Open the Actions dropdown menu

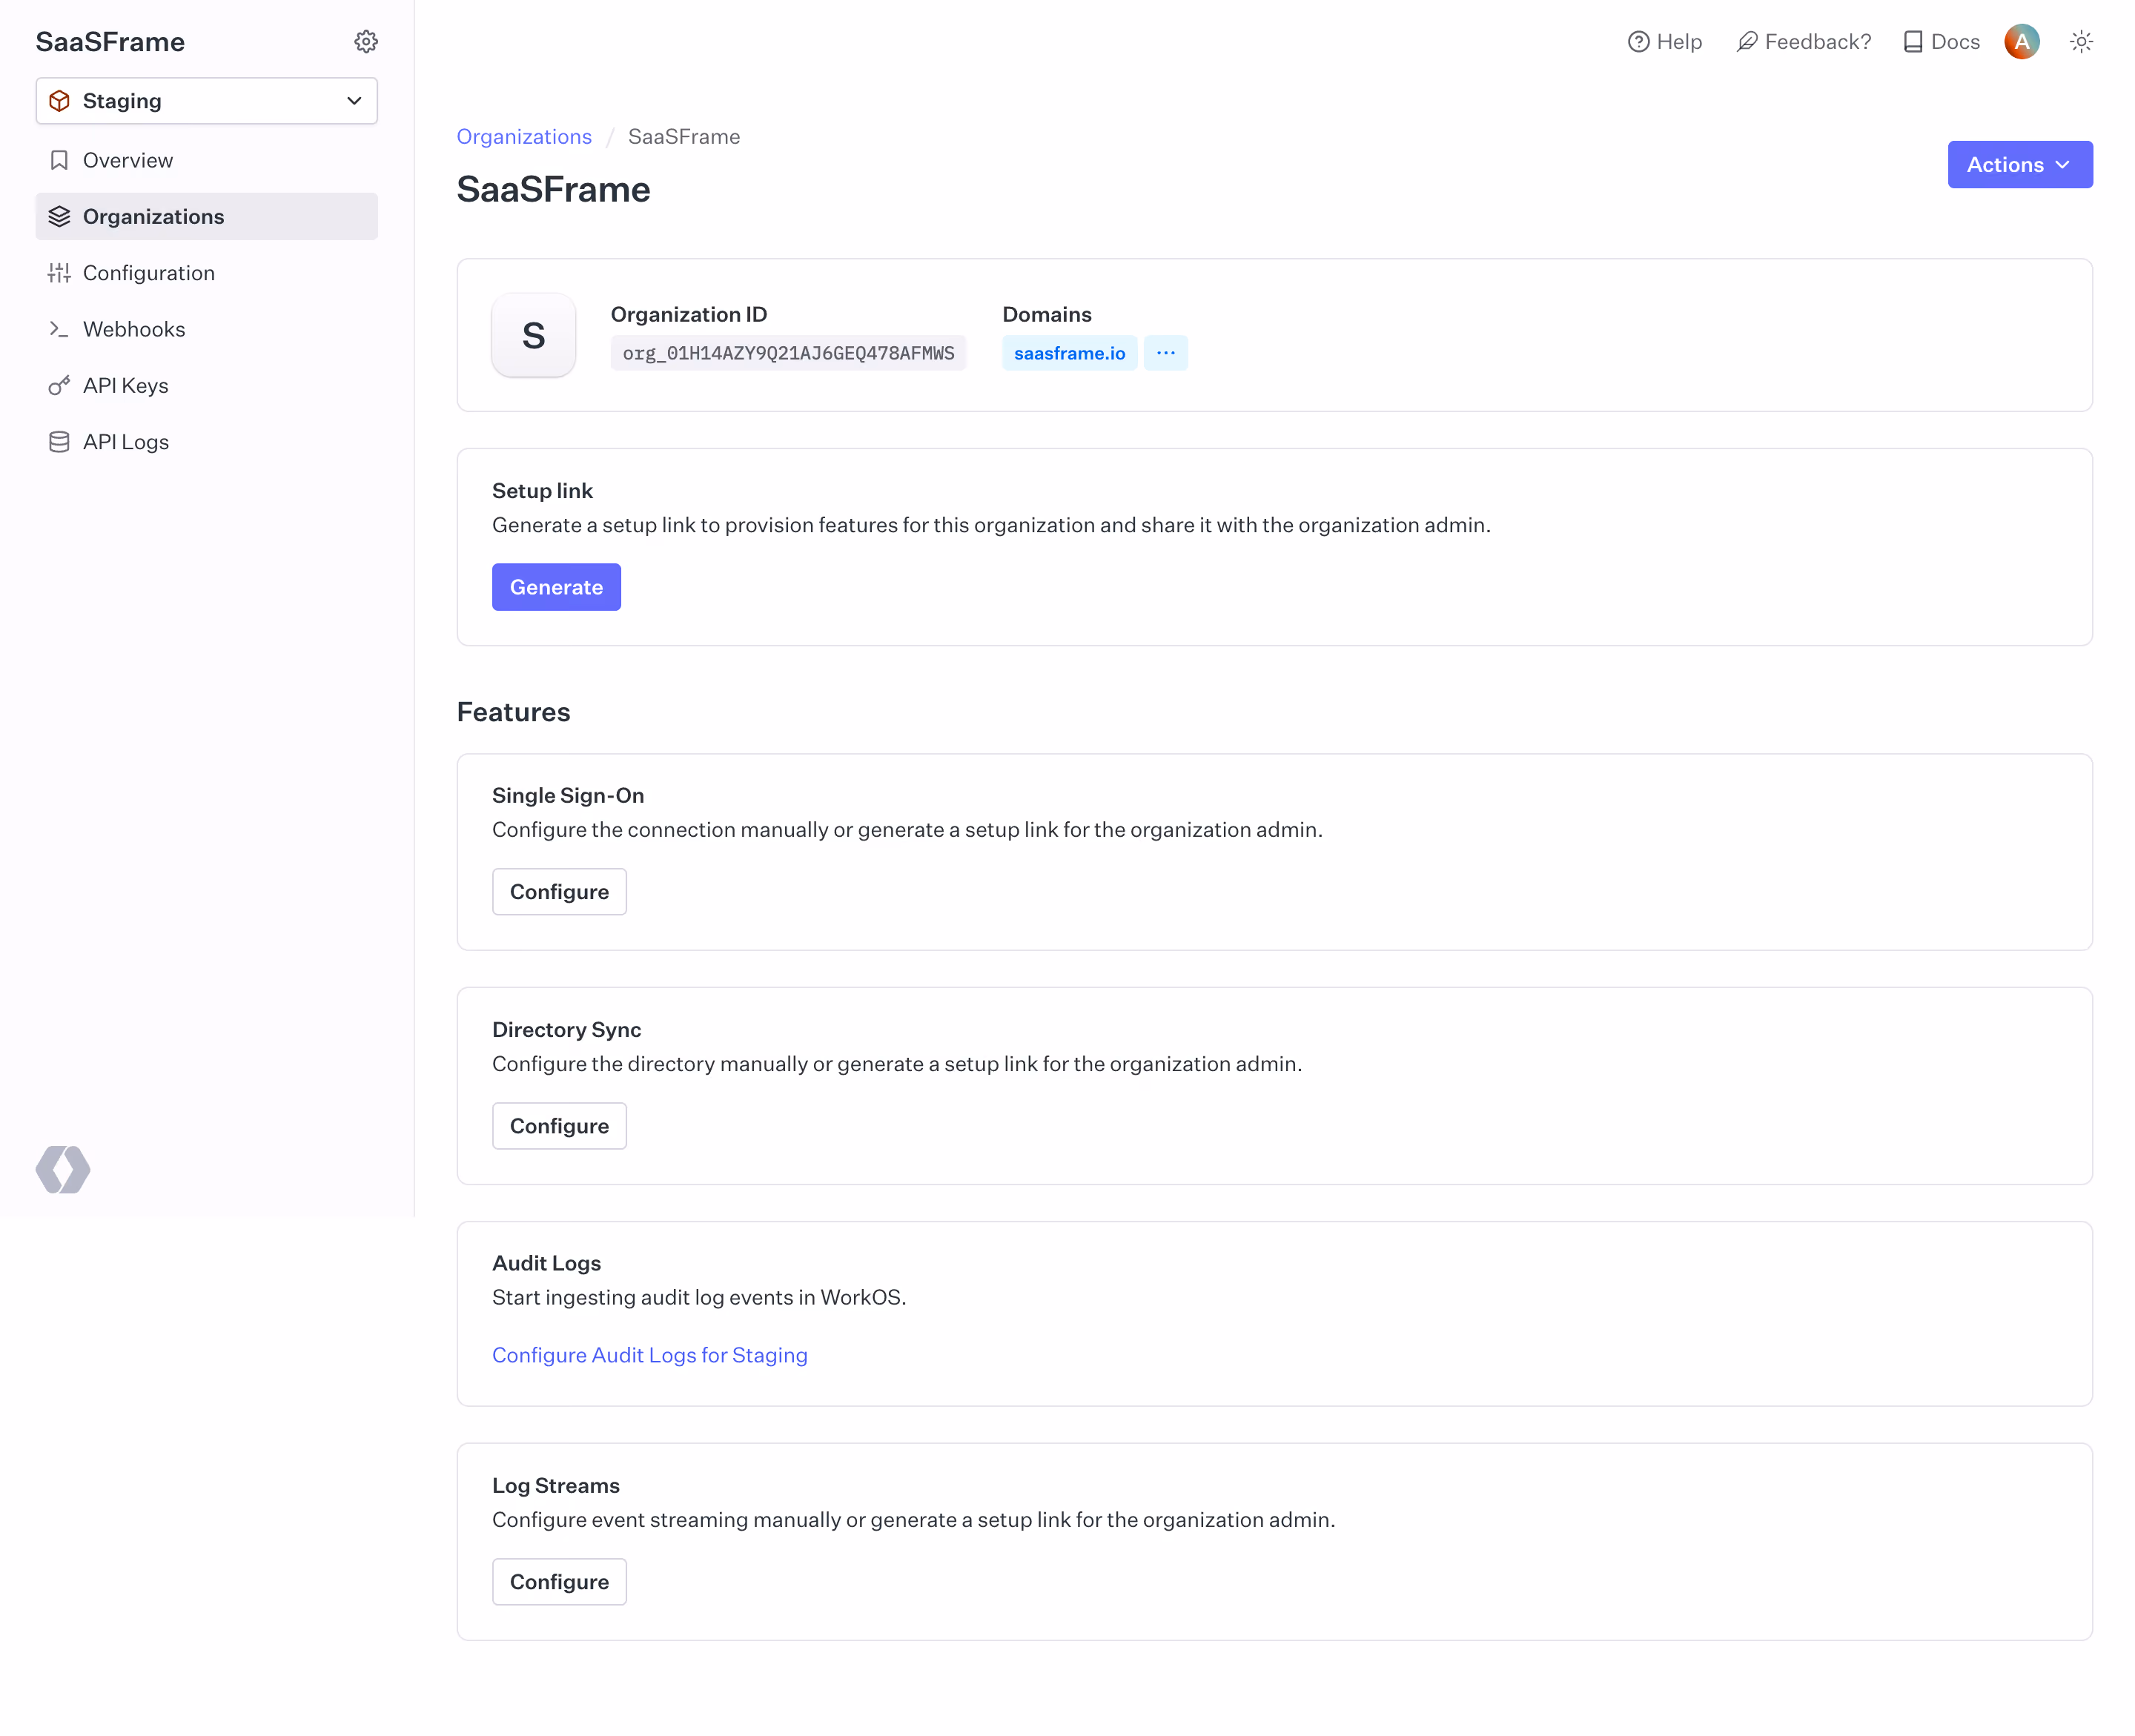pyautogui.click(x=2020, y=164)
